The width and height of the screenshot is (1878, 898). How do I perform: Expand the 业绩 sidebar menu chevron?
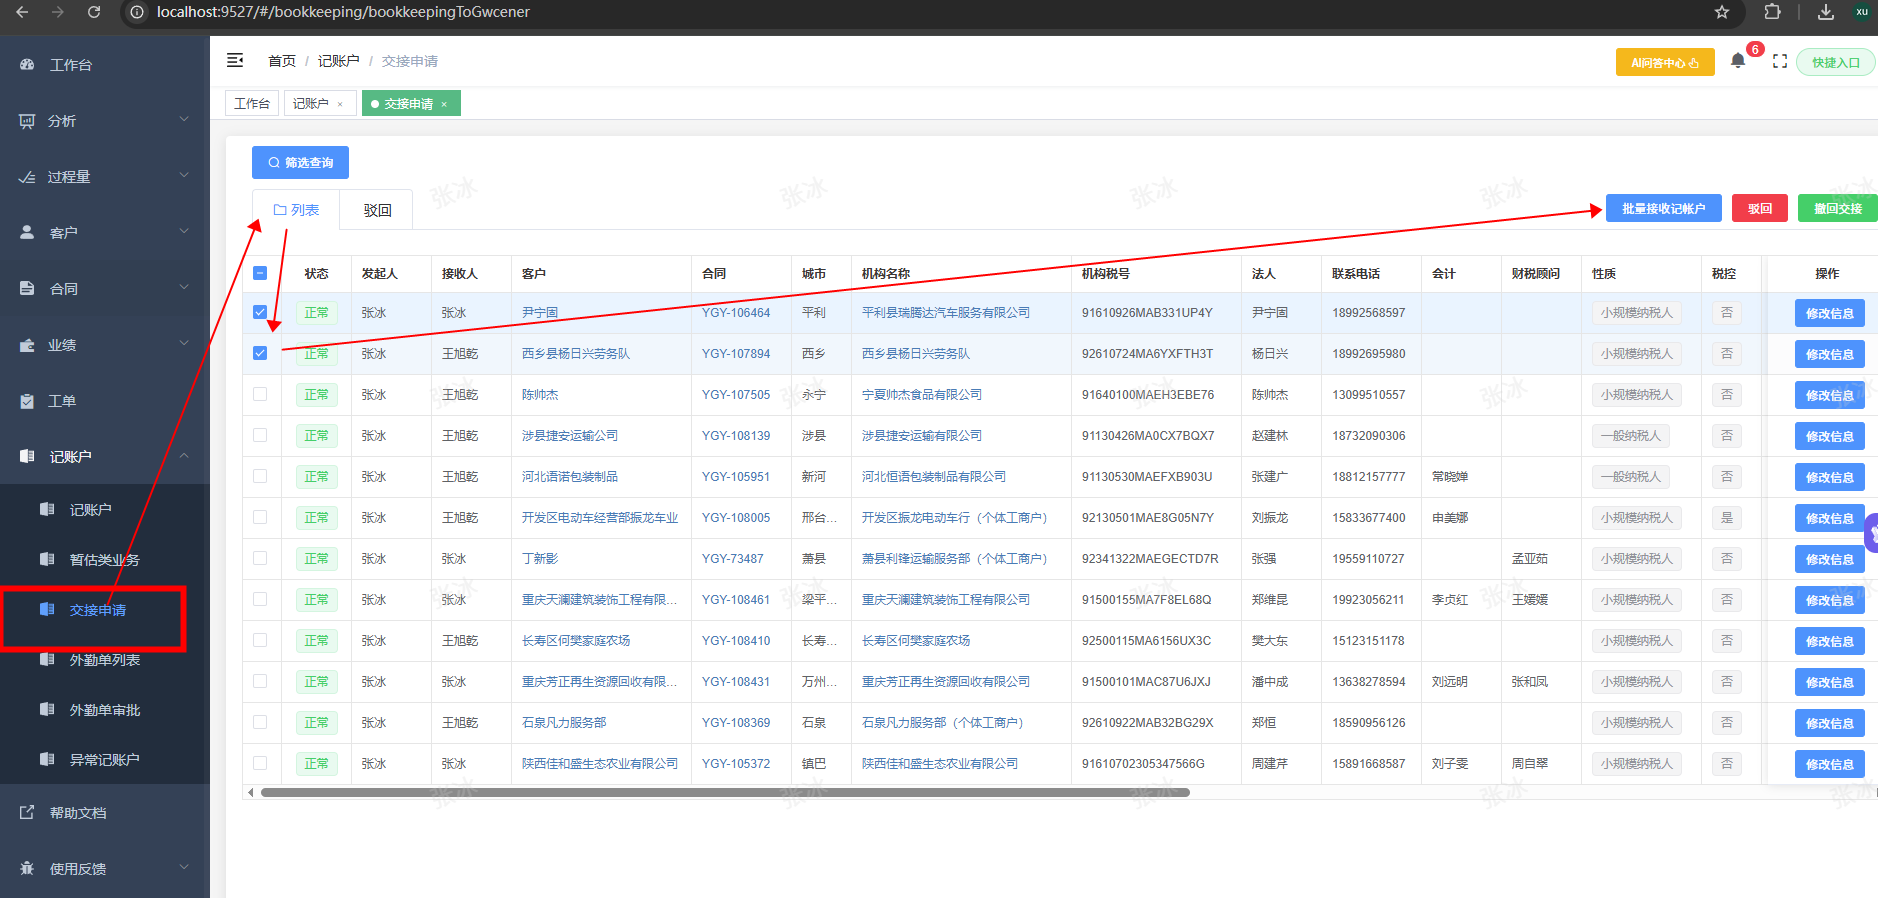[184, 343]
